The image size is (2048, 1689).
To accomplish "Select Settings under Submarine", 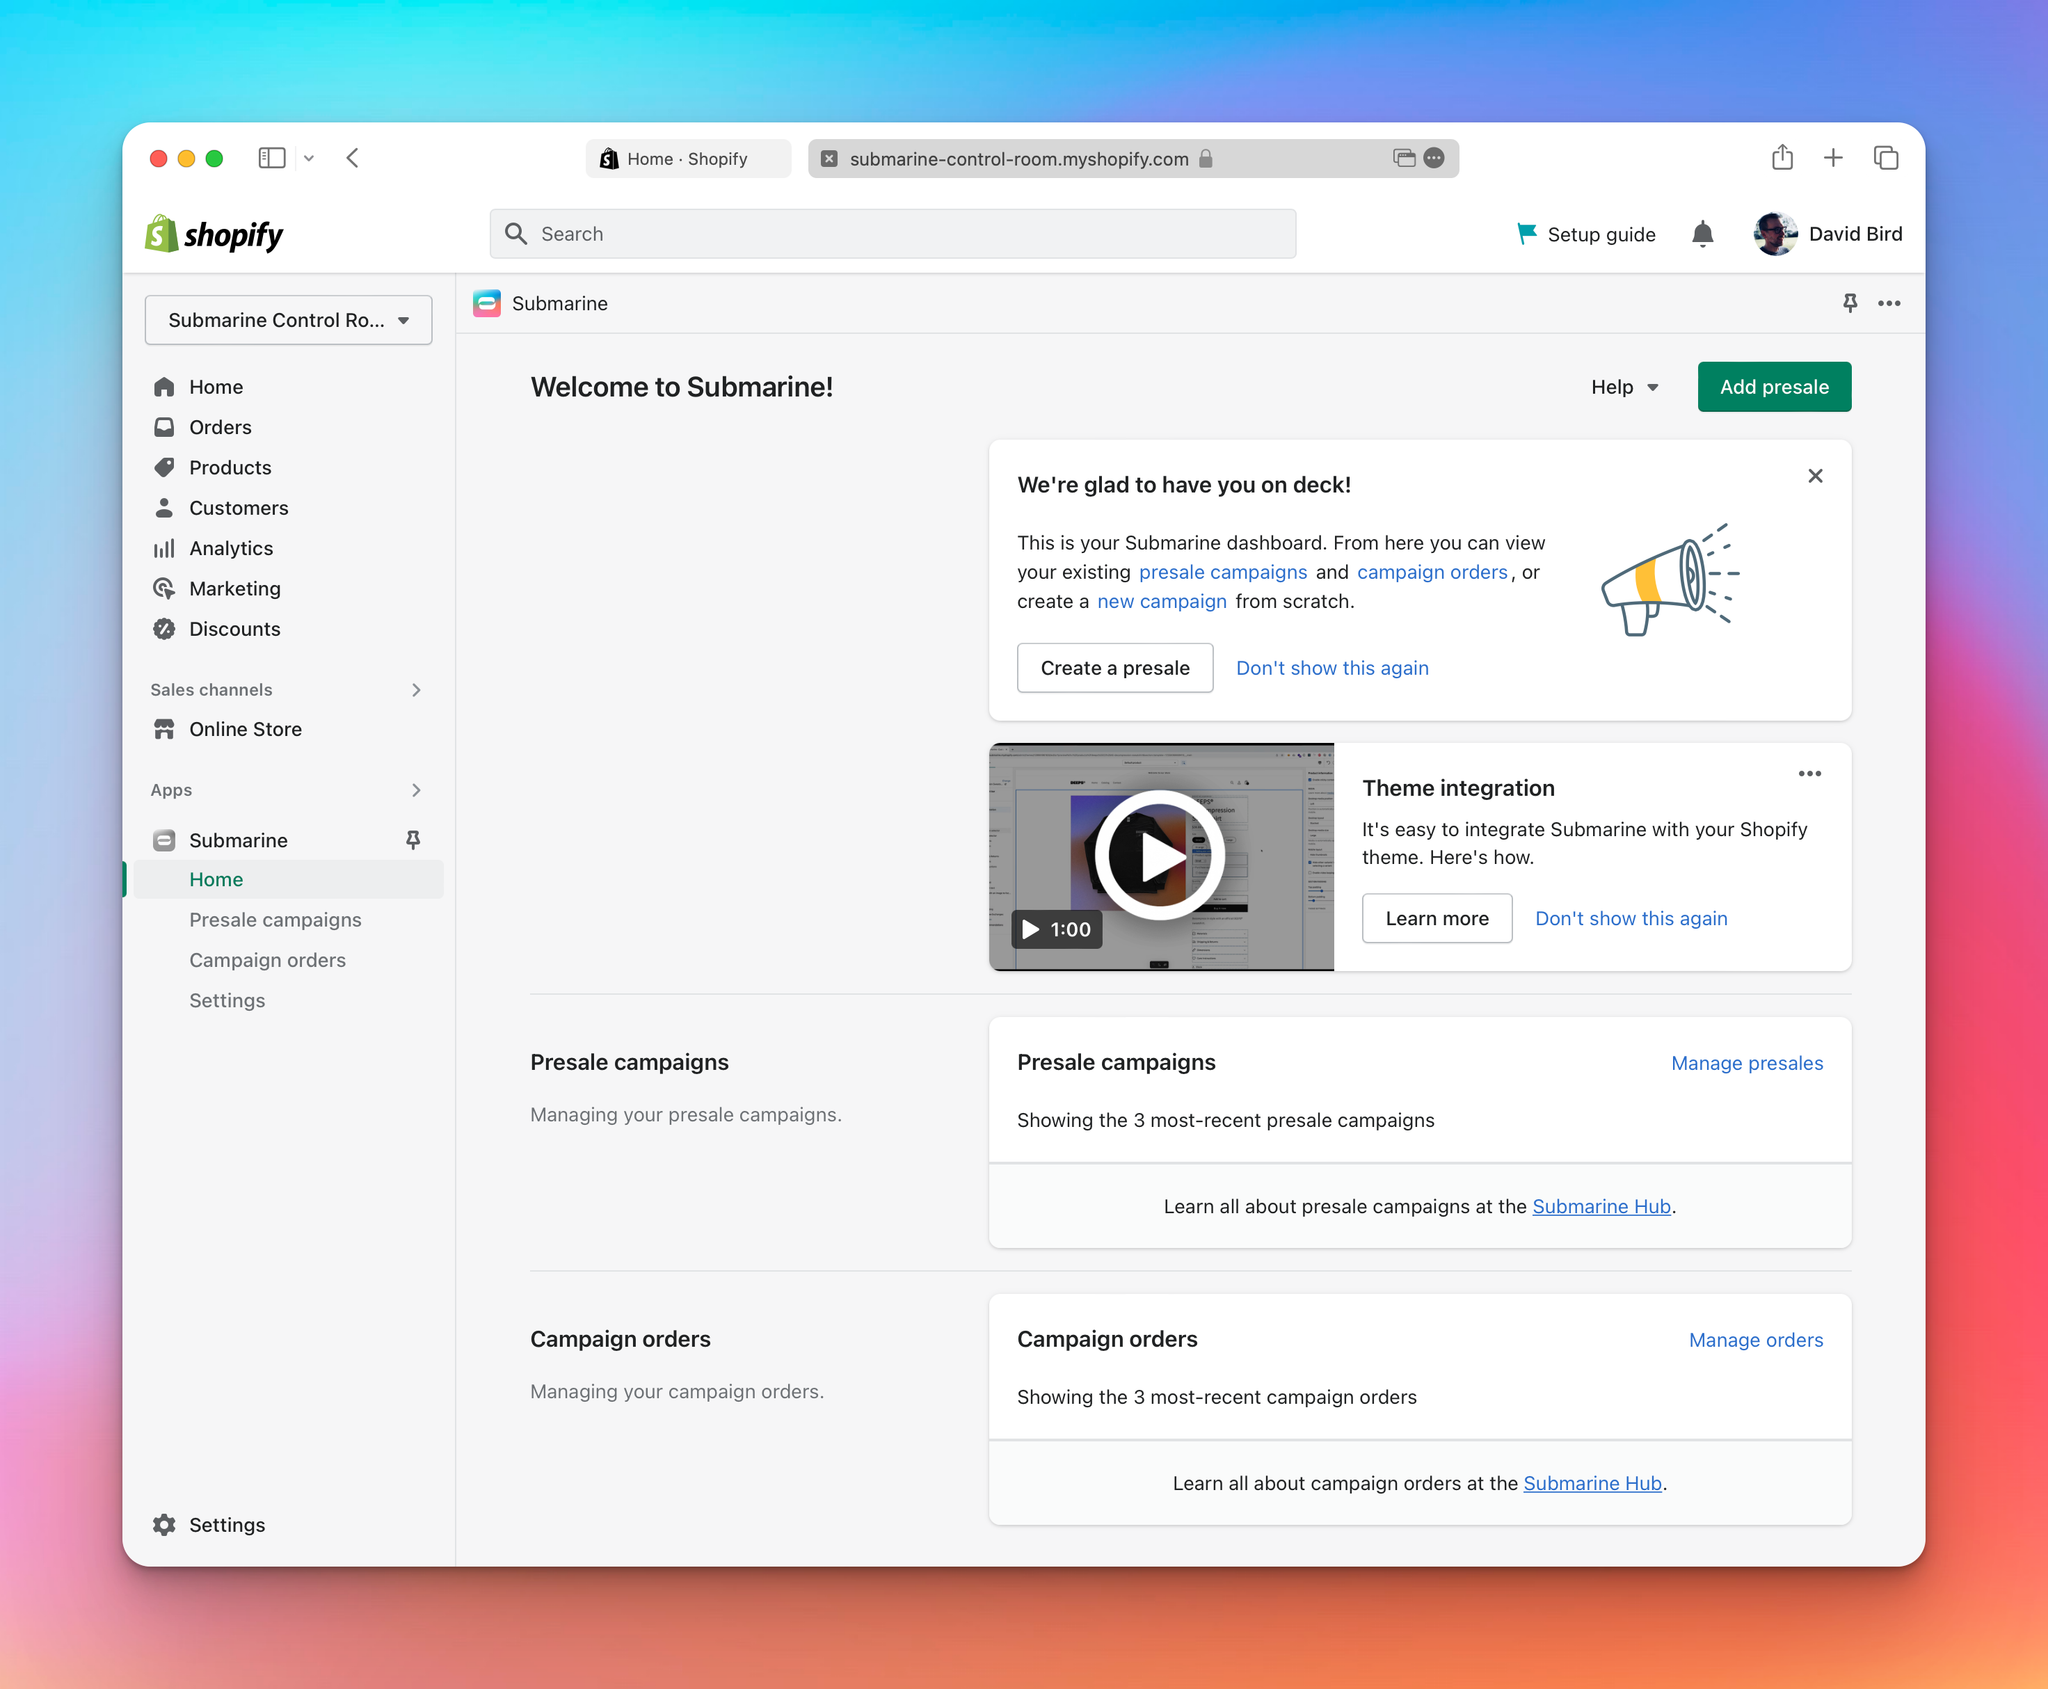I will pos(227,1001).
